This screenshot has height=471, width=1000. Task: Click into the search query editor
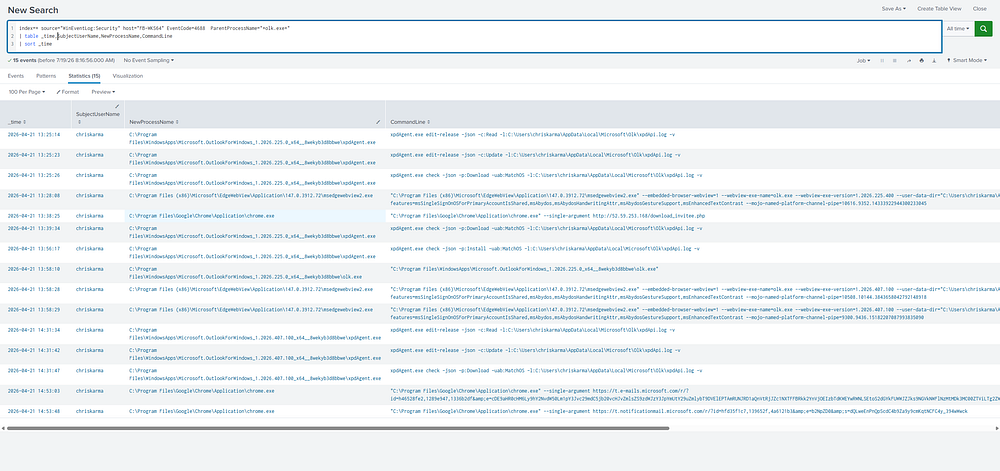(474, 36)
